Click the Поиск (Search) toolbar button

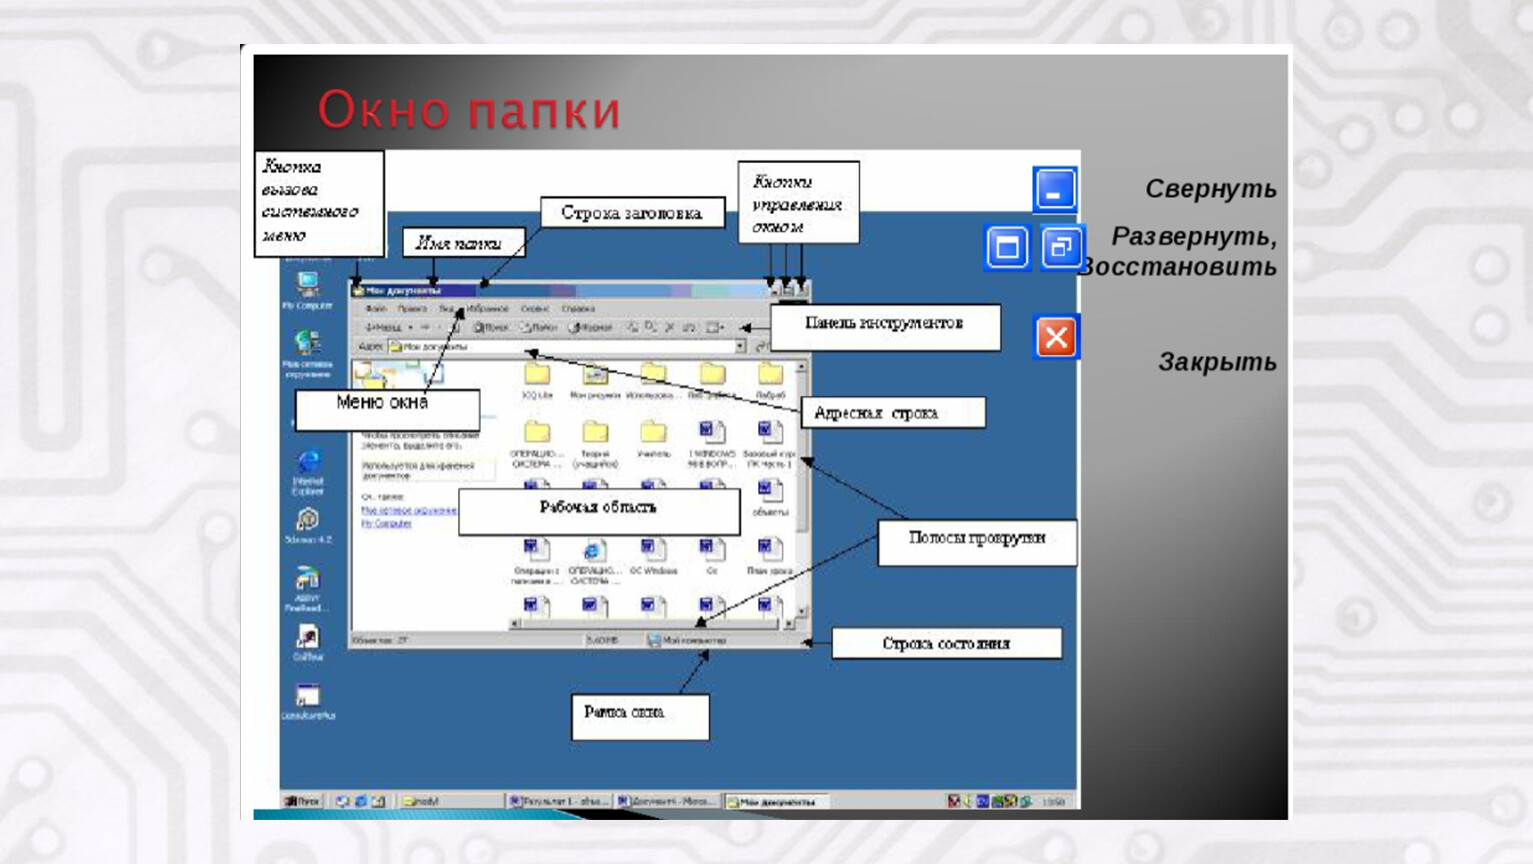[491, 327]
